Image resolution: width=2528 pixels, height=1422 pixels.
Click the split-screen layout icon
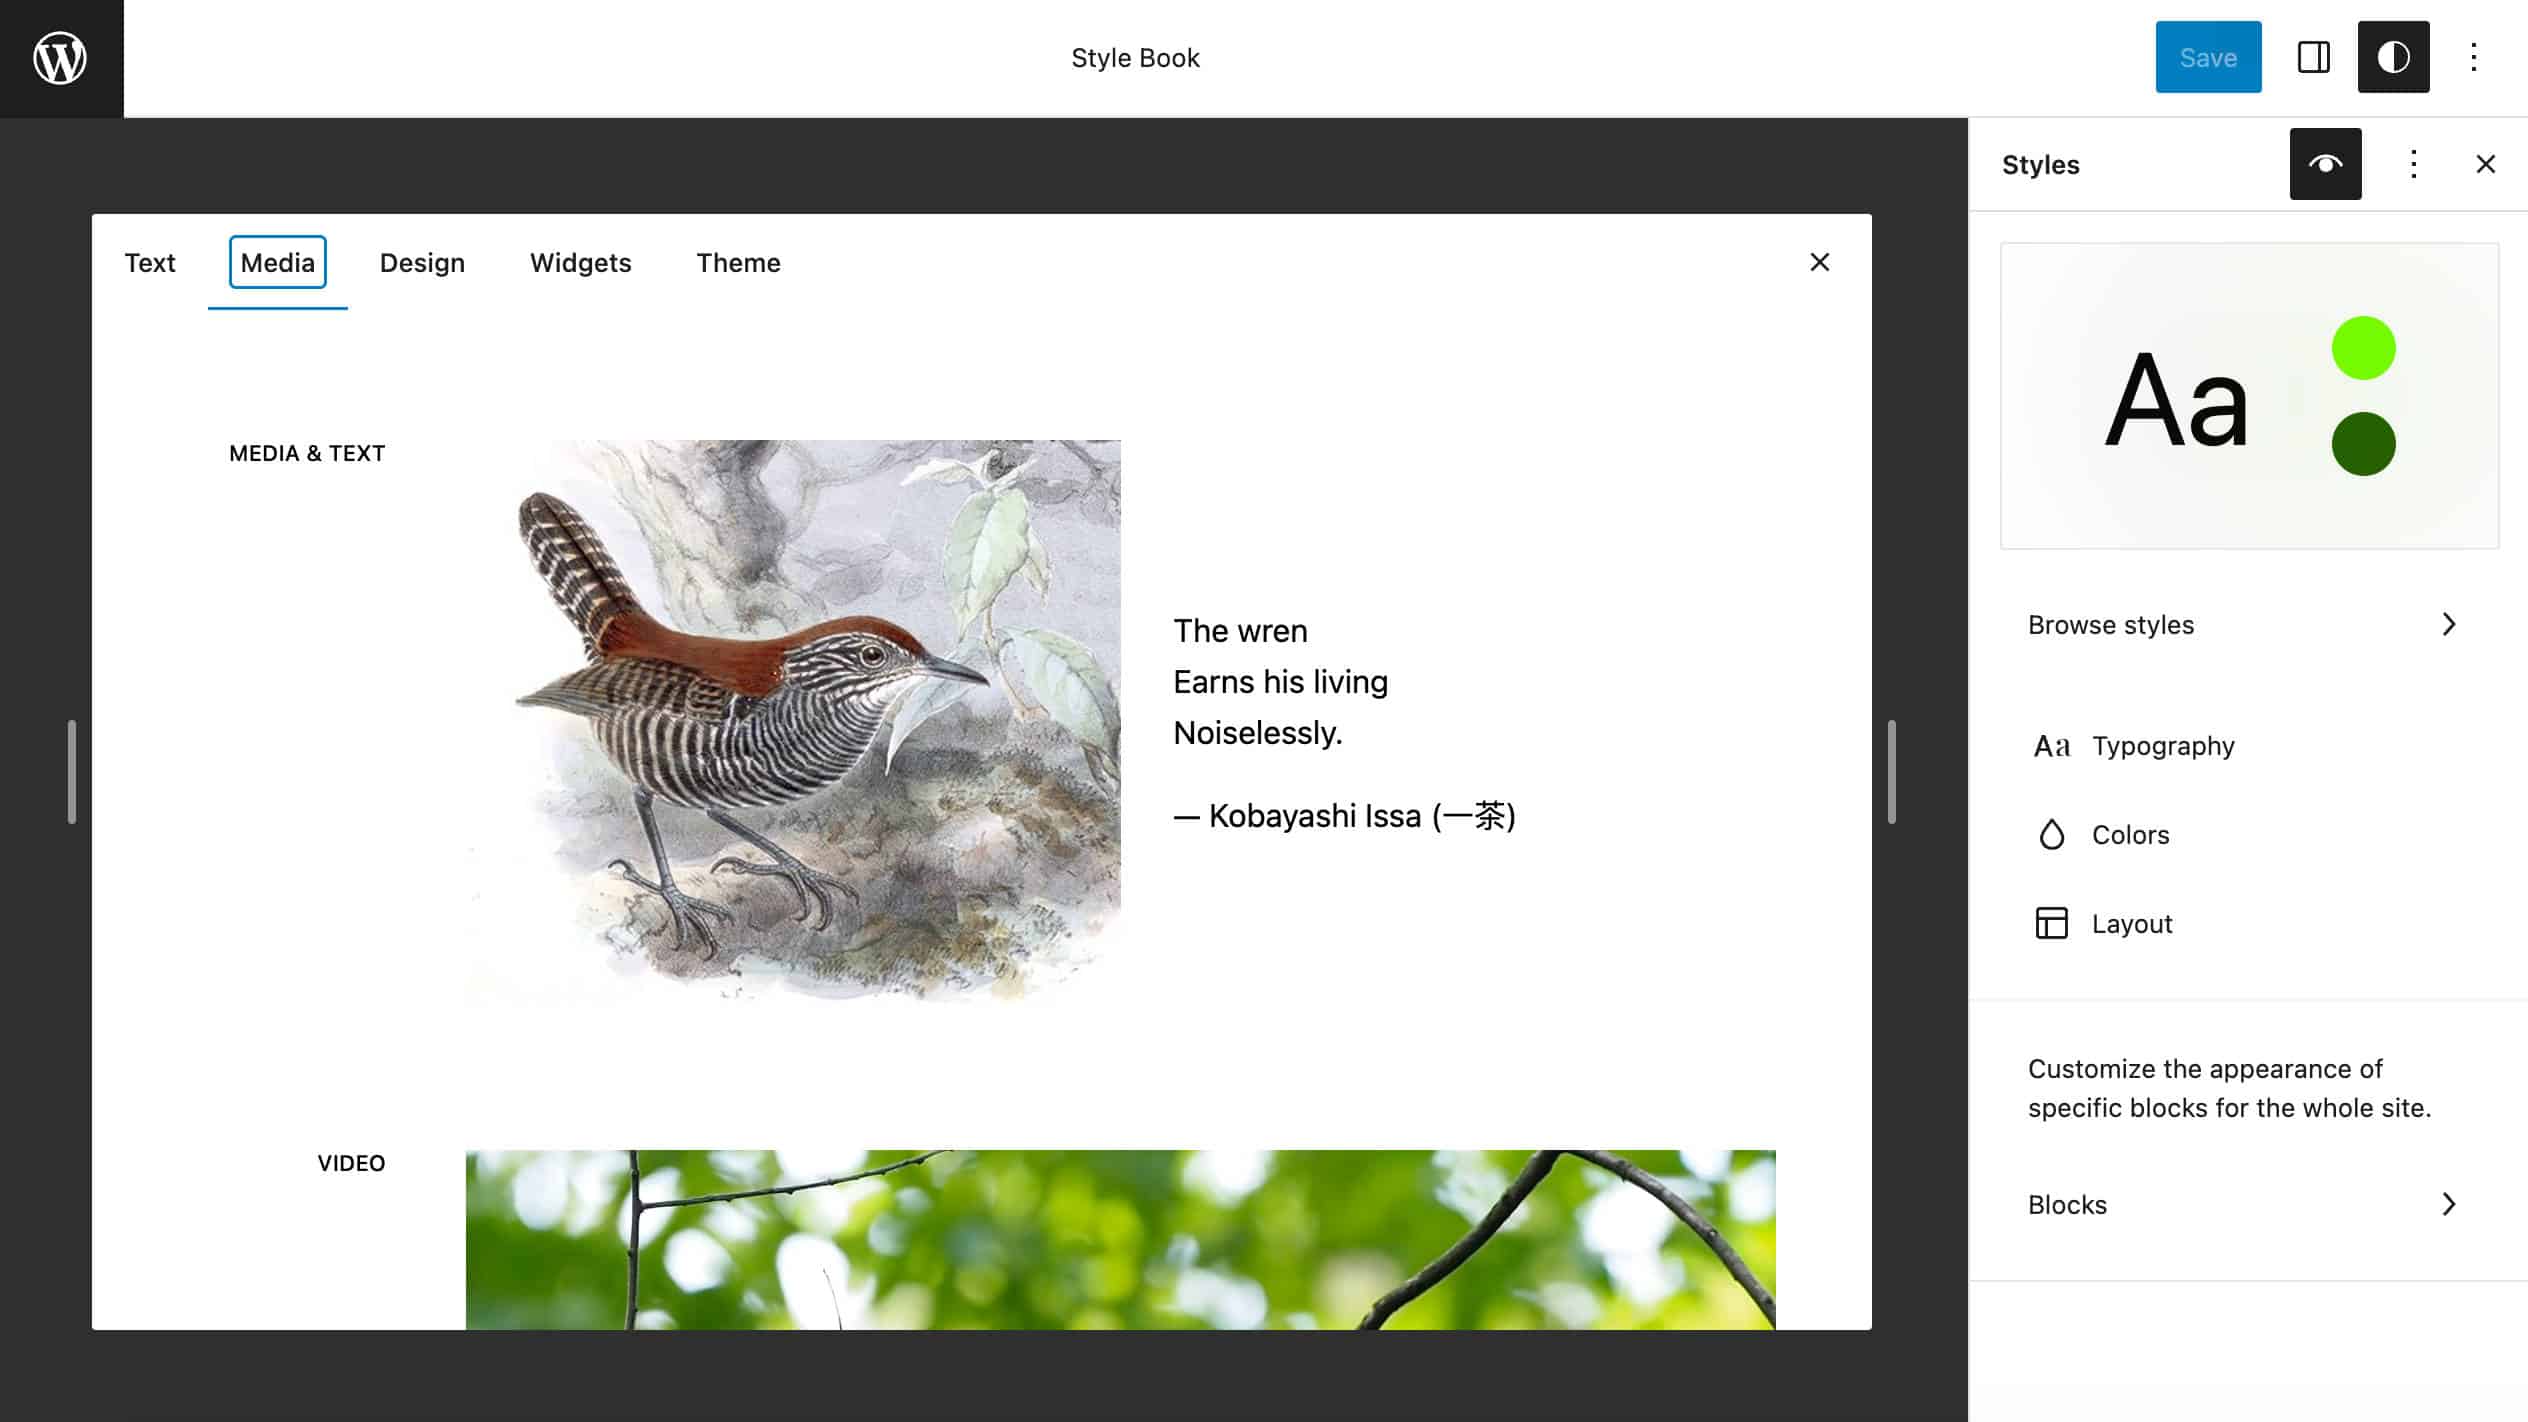point(2313,57)
